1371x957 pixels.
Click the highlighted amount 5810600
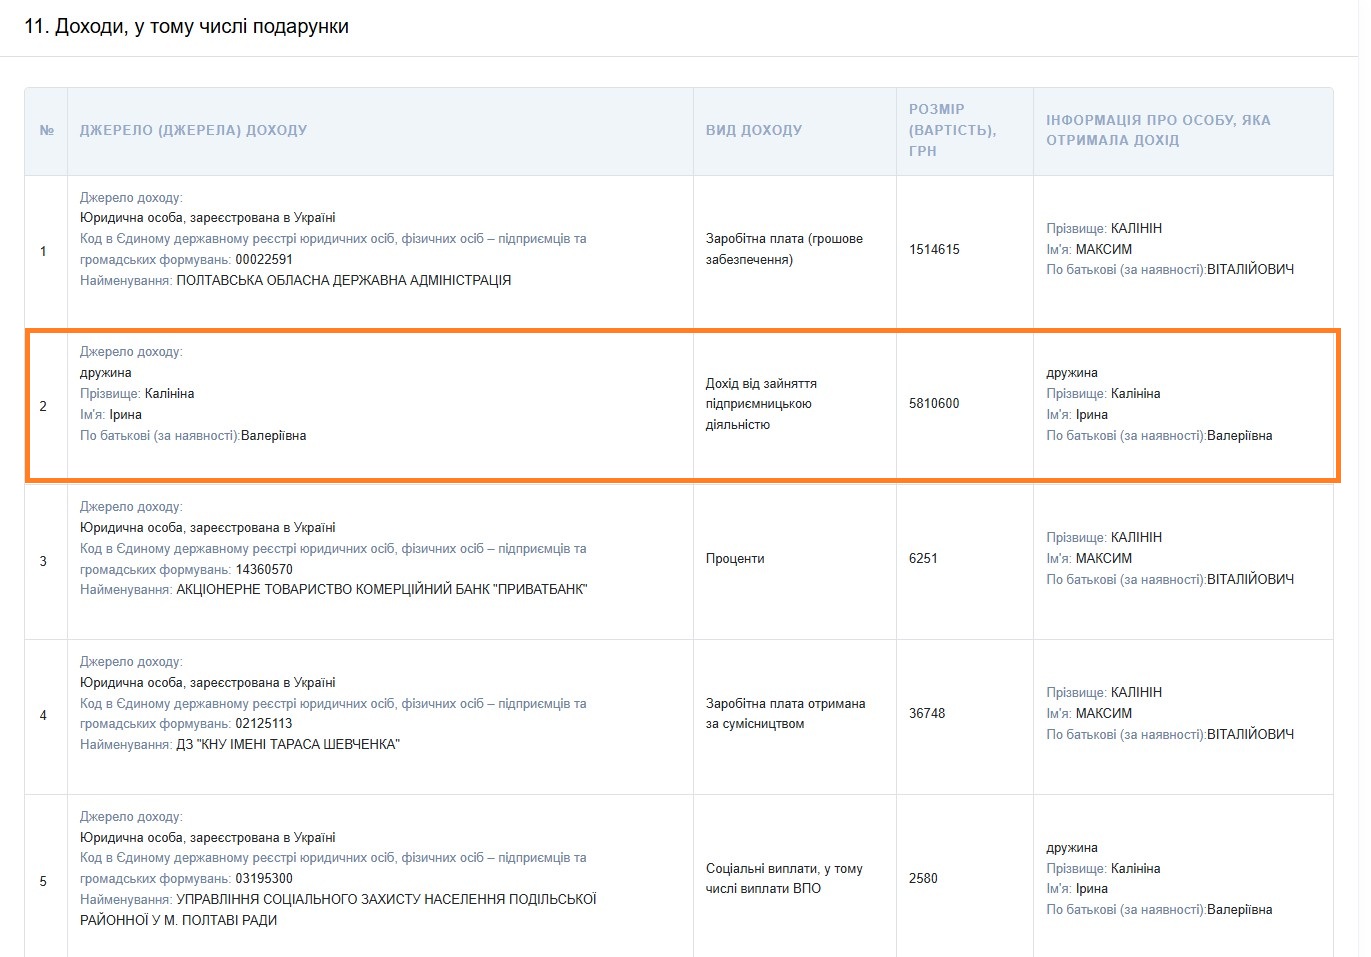(x=934, y=404)
